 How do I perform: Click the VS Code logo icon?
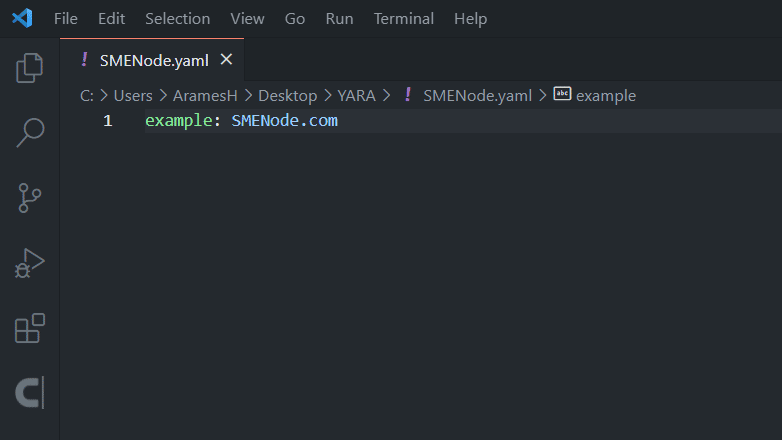[x=22, y=18]
